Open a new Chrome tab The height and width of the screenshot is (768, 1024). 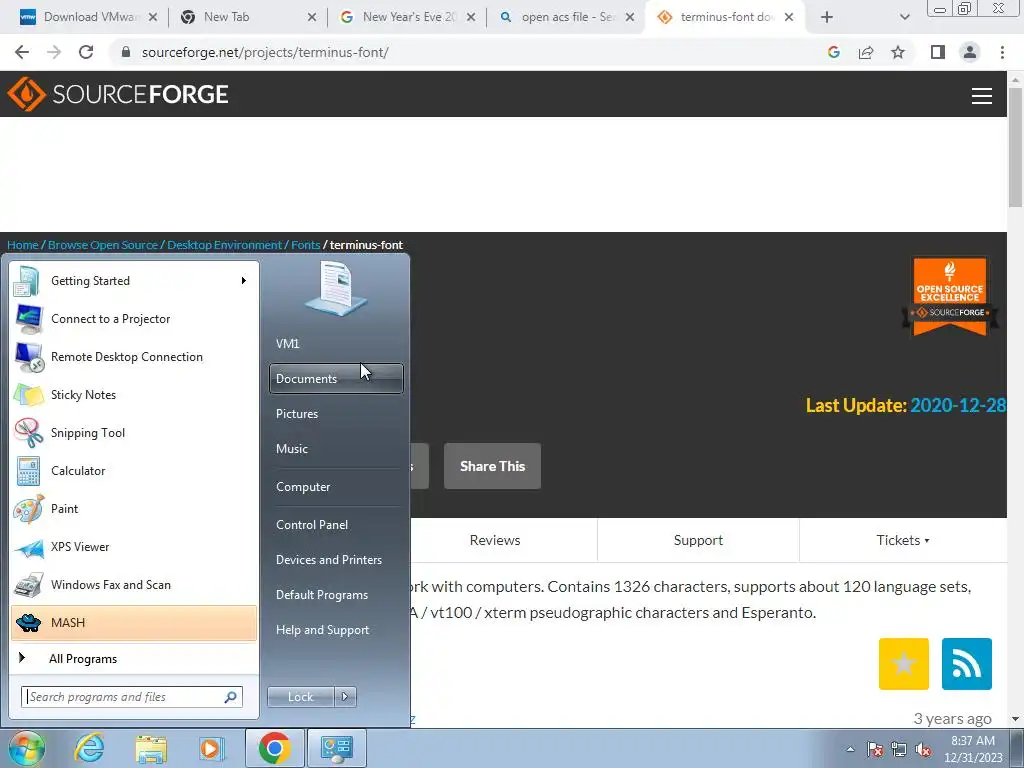pos(827,17)
